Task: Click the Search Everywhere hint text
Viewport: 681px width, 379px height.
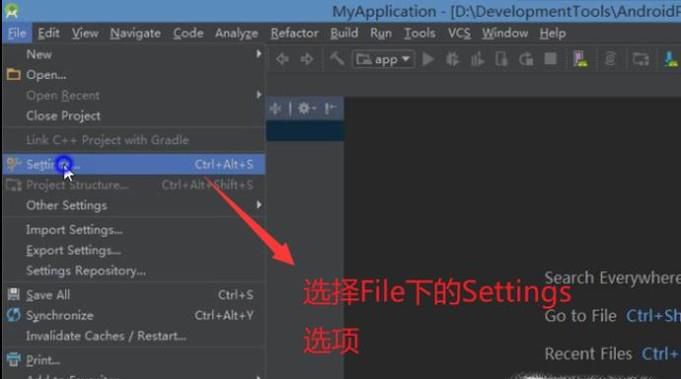Action: click(x=612, y=278)
